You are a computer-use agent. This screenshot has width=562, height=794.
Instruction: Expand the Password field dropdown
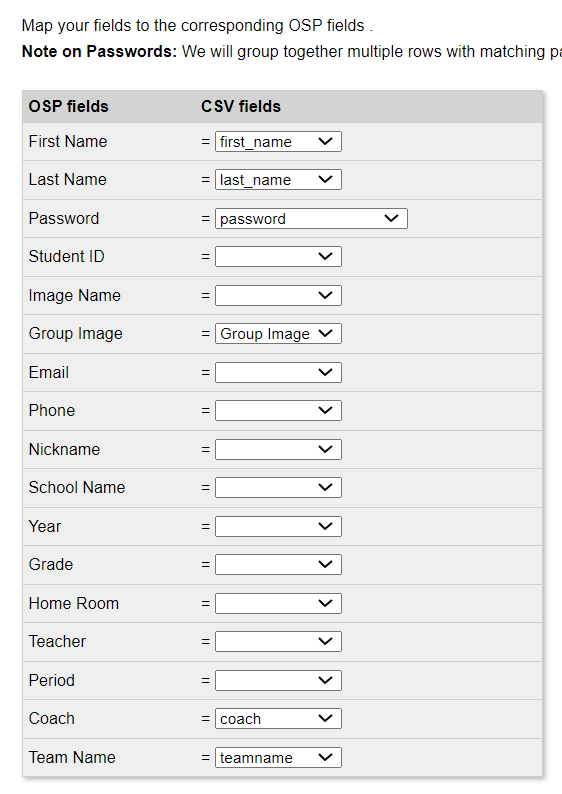(x=311, y=218)
